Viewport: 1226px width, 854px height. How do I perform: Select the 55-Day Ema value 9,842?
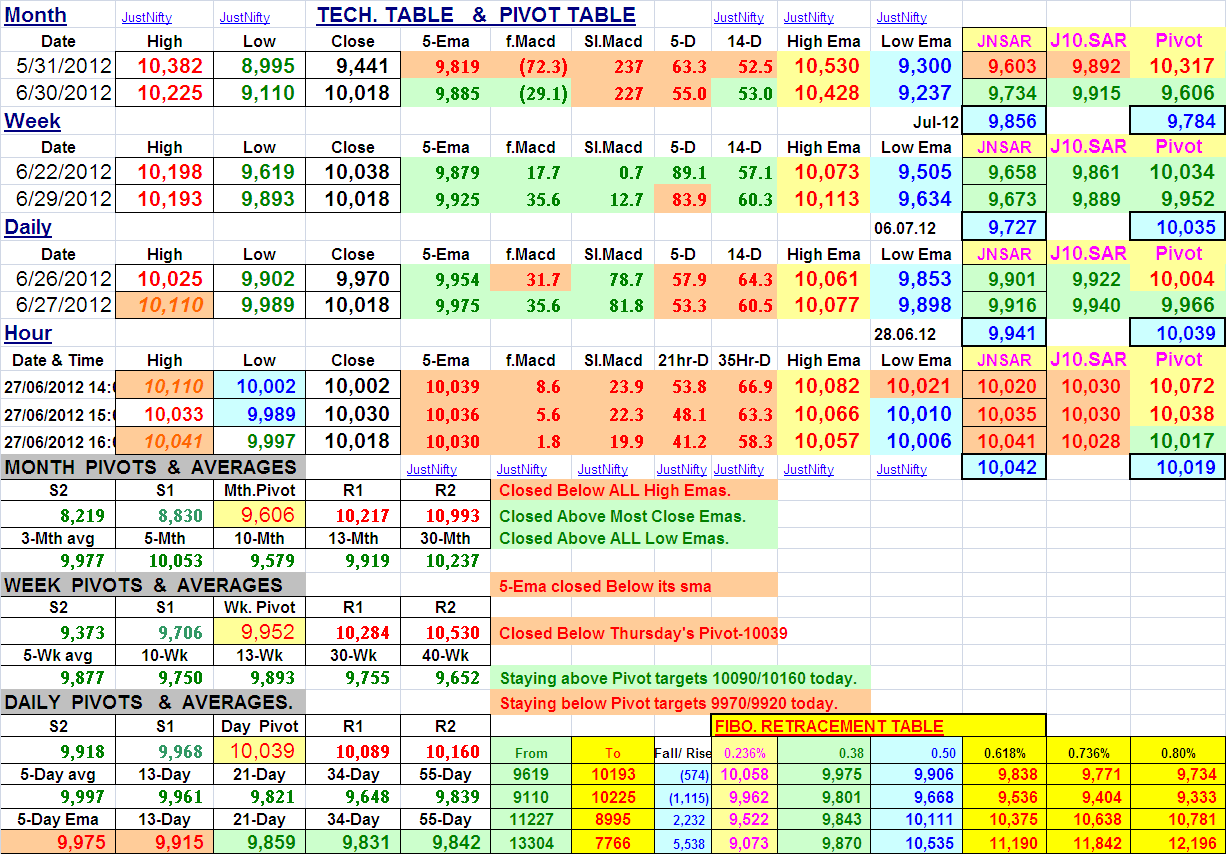coord(446,843)
